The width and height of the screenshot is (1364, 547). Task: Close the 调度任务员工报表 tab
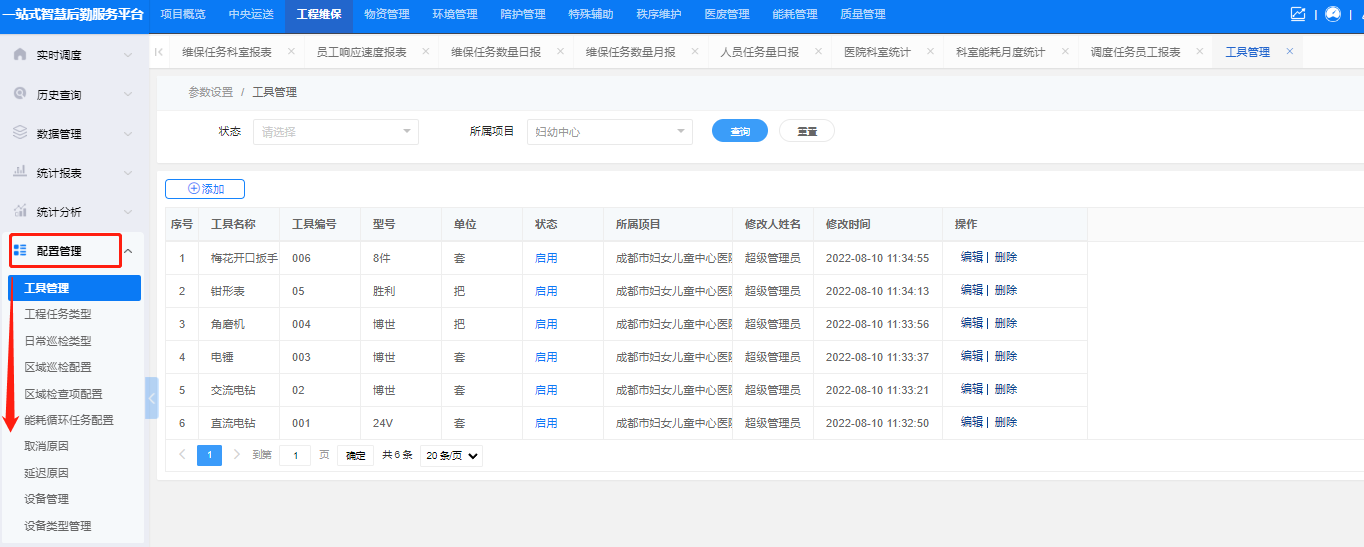pos(1200,51)
